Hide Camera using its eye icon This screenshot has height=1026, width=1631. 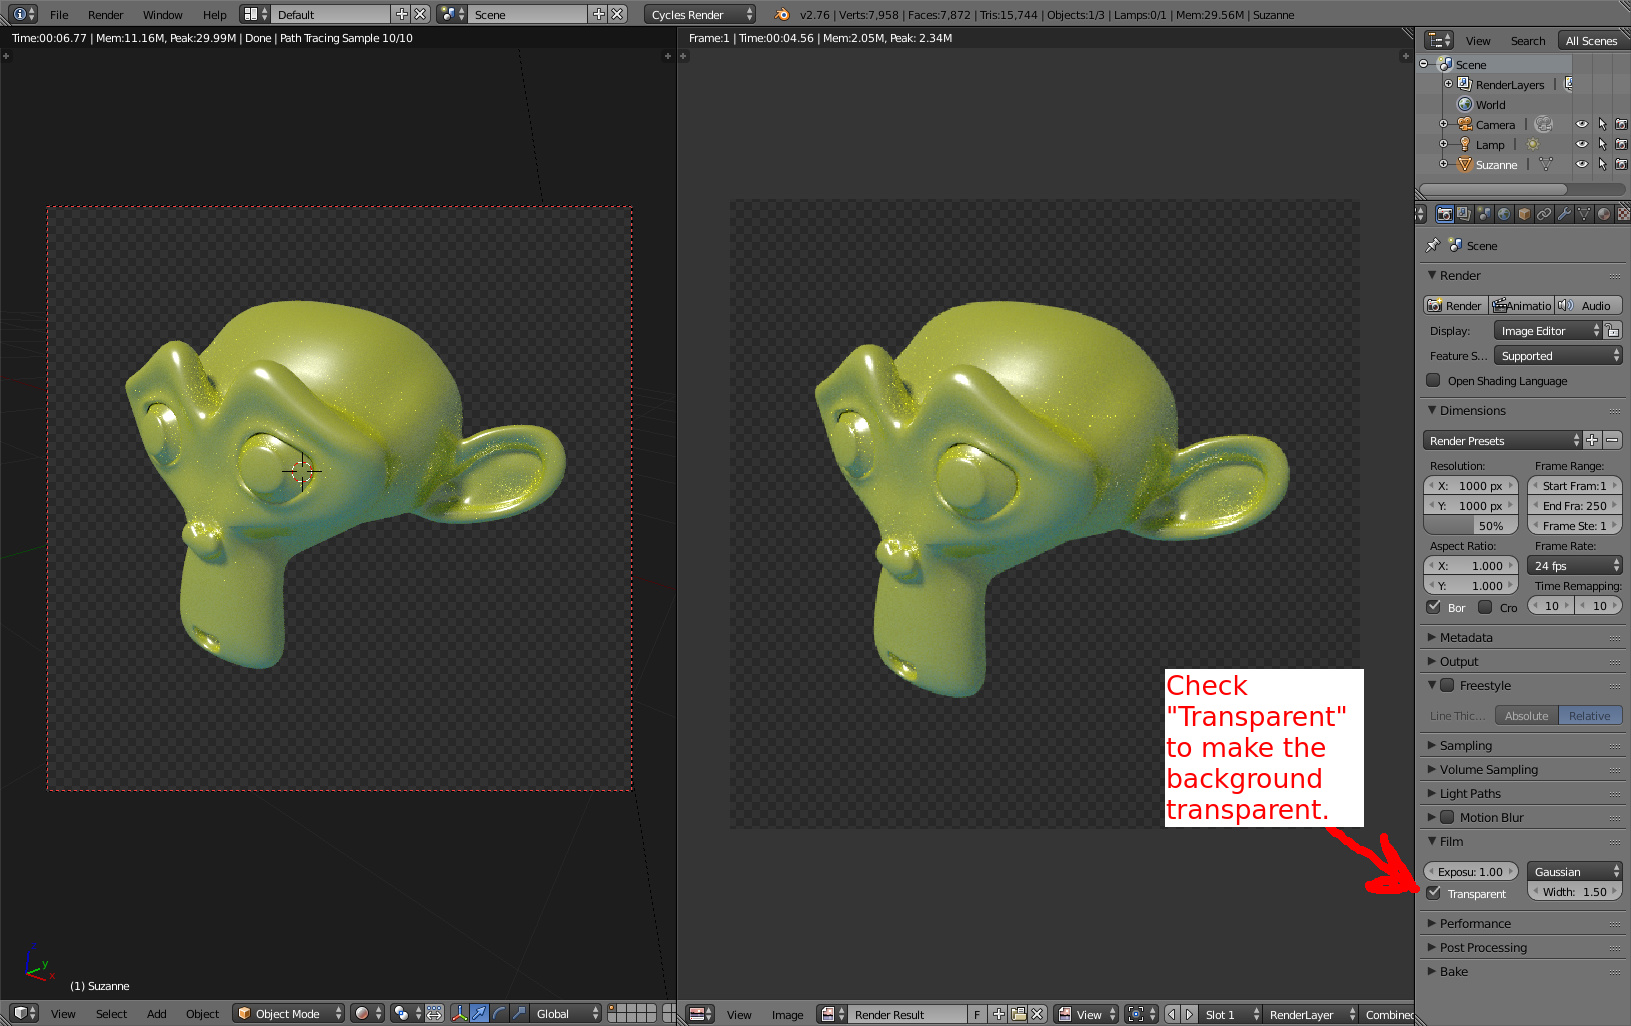coord(1582,125)
